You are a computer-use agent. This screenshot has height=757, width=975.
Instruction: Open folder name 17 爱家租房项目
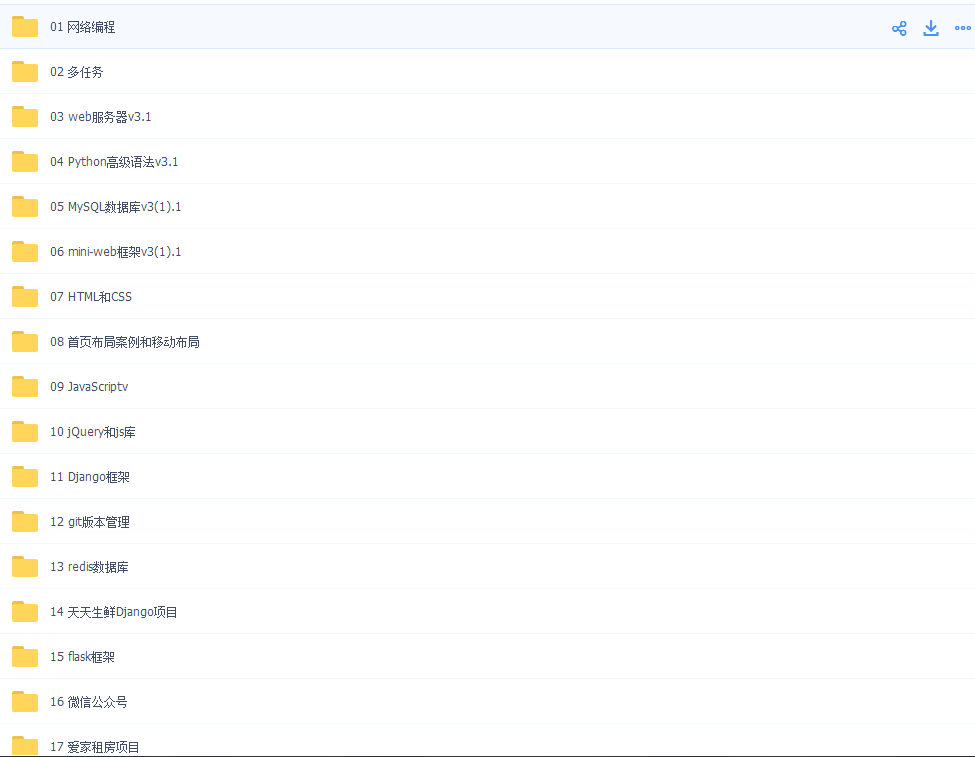point(95,747)
